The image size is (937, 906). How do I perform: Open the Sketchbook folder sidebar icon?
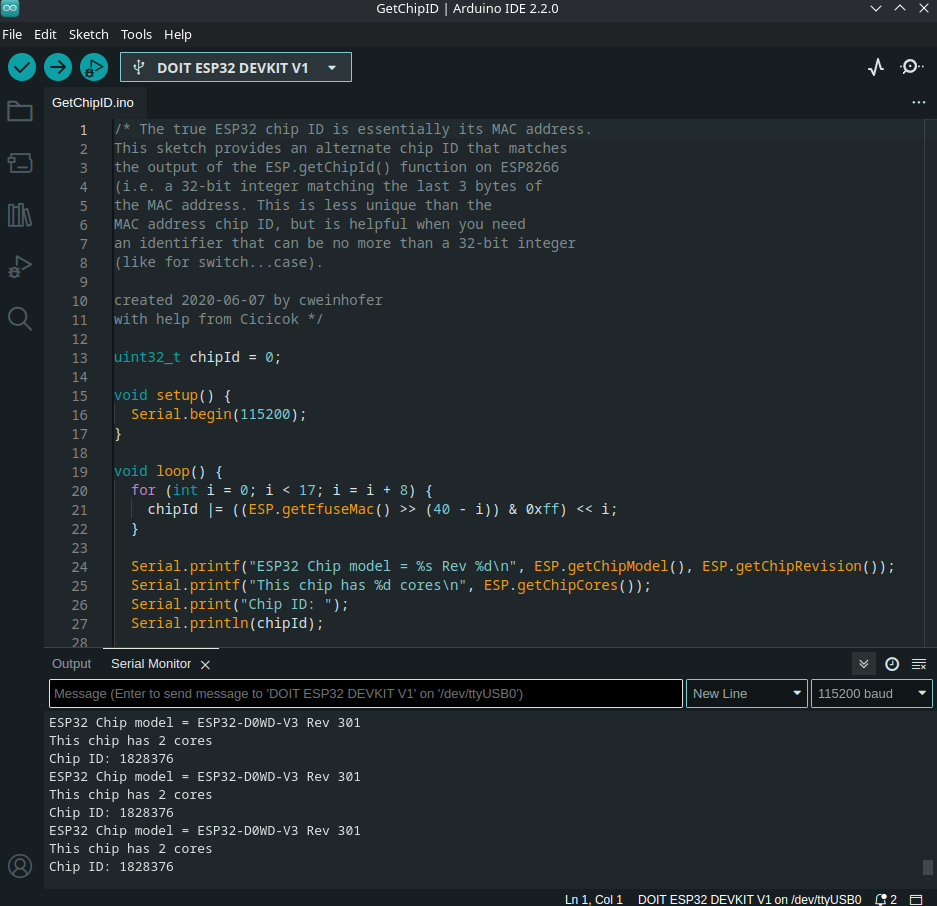pos(20,111)
